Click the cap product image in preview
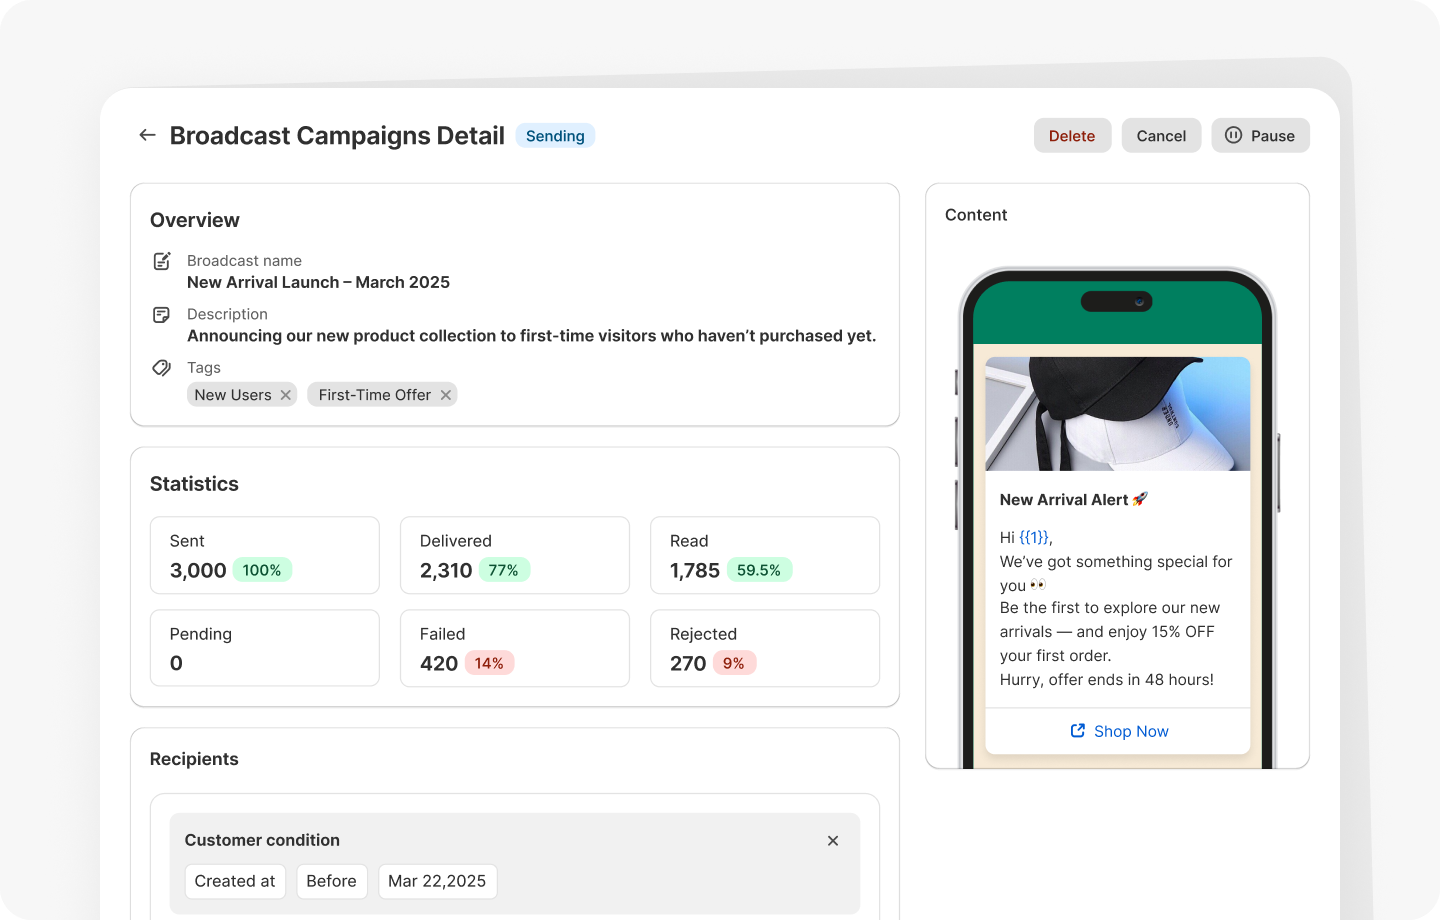 coord(1118,414)
